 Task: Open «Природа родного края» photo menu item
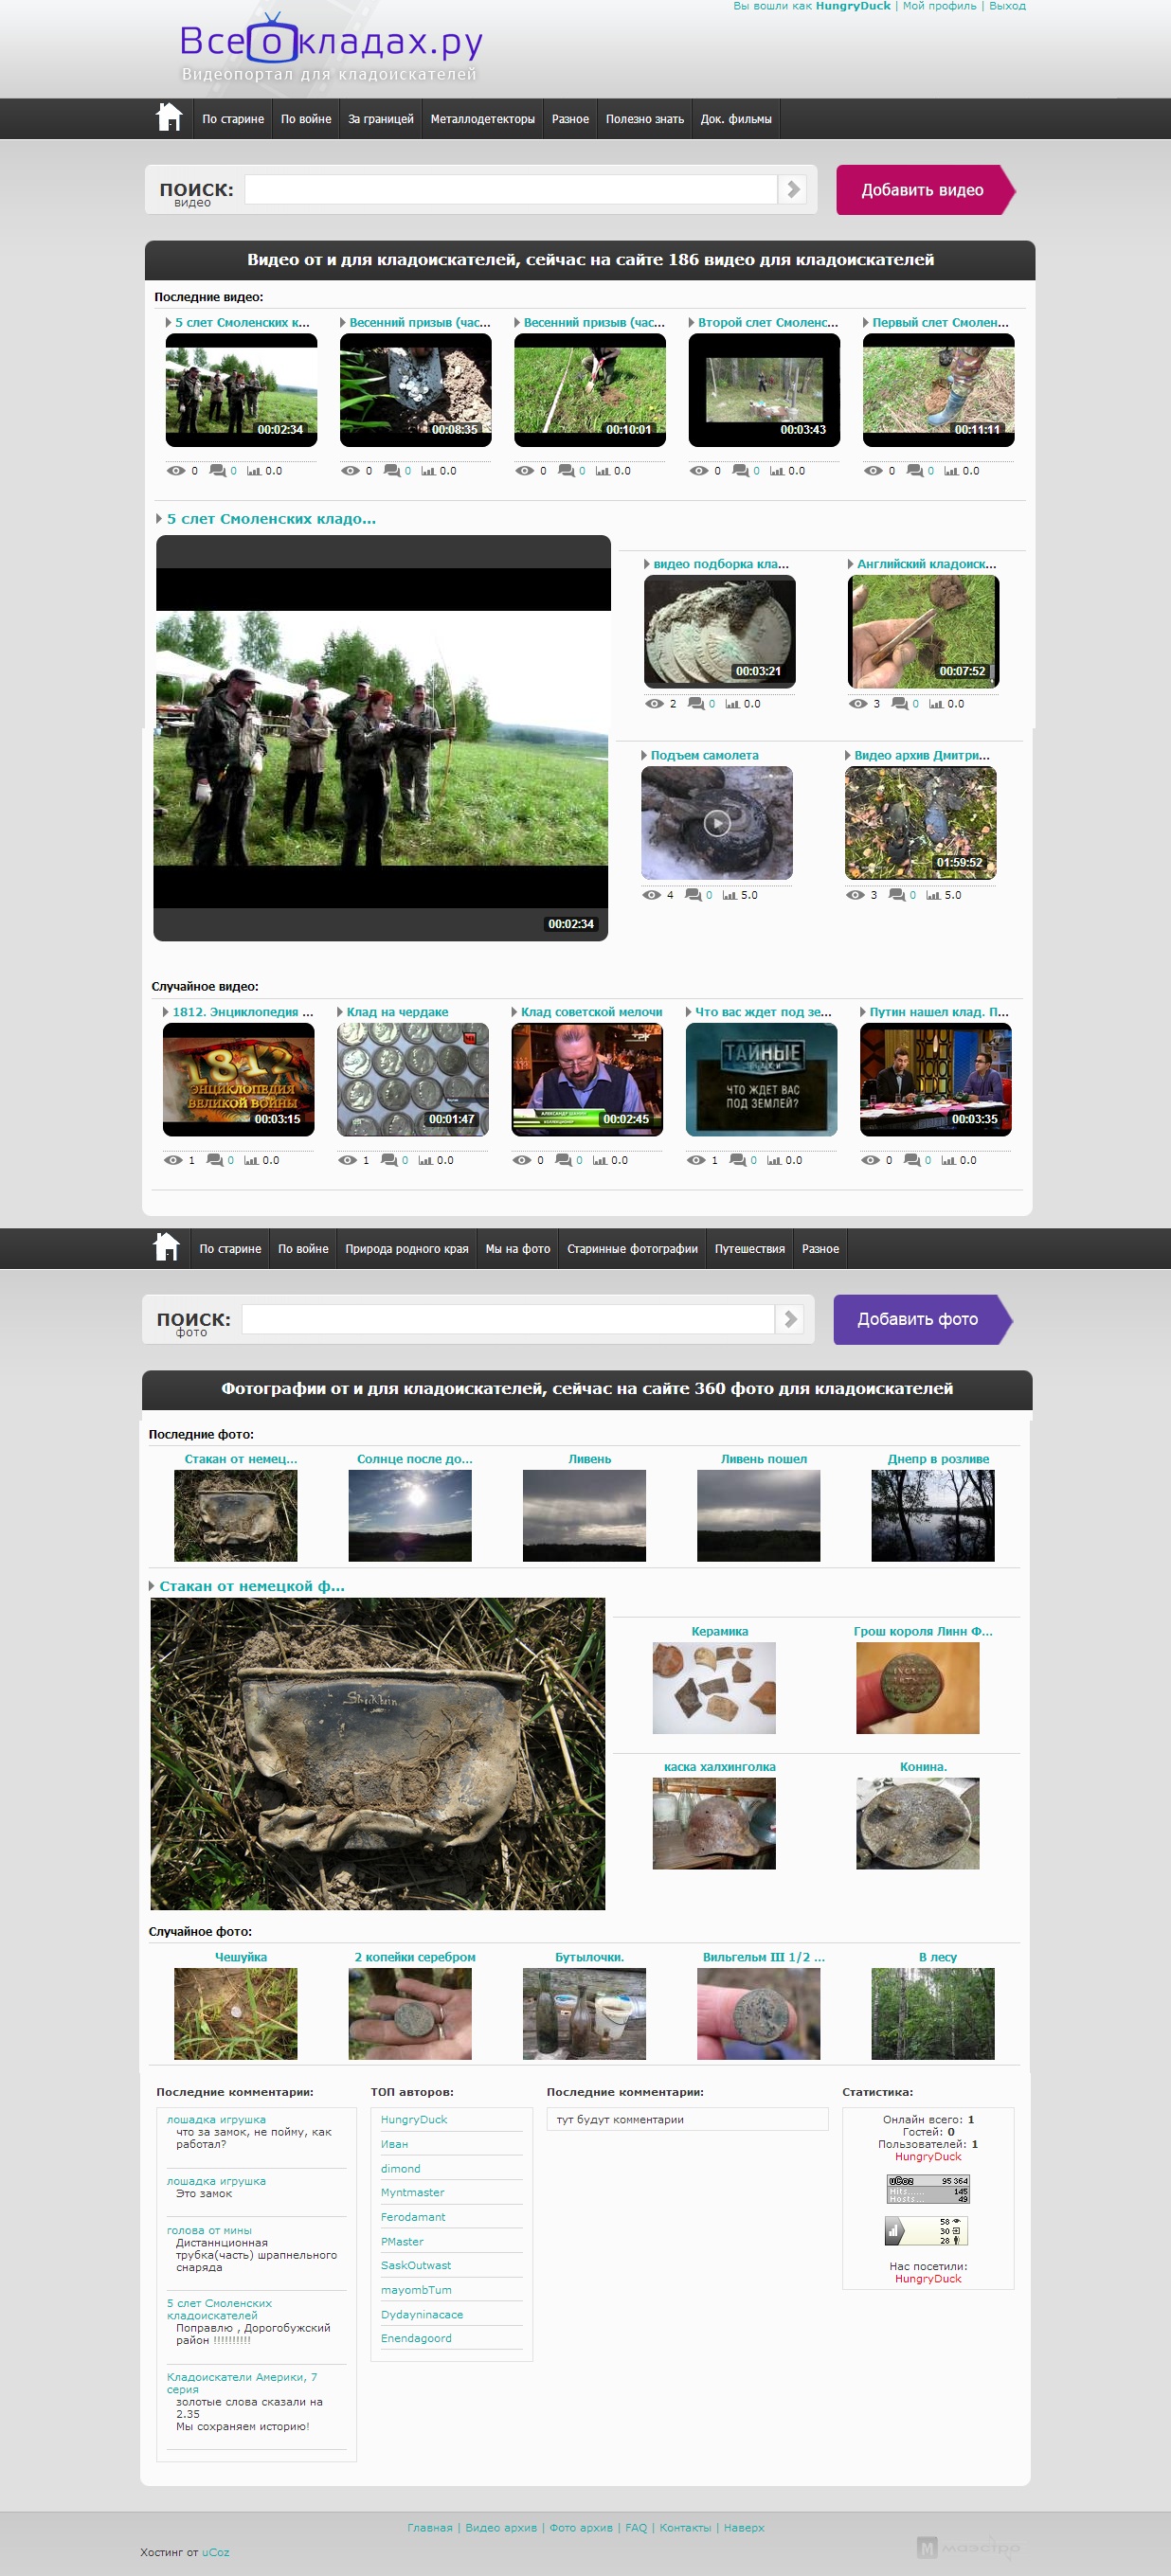pyautogui.click(x=407, y=1249)
